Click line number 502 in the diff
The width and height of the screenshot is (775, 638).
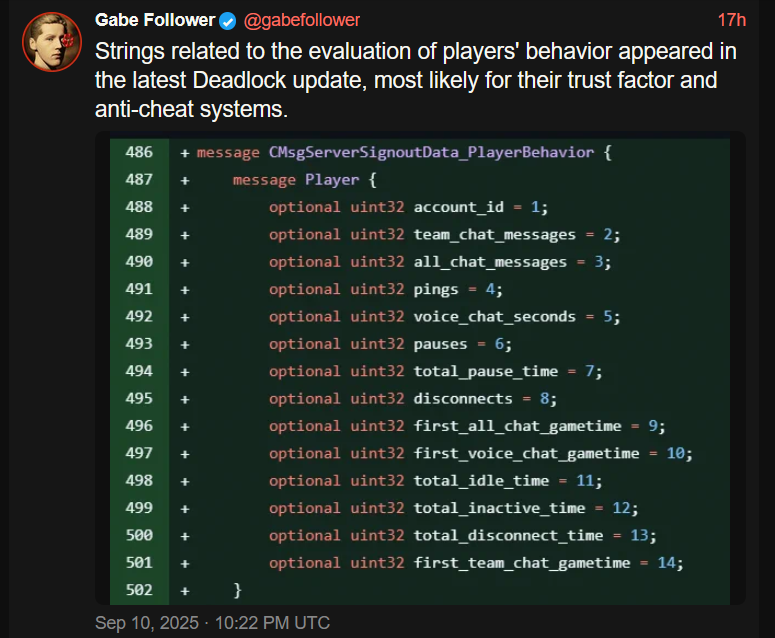[139, 590]
